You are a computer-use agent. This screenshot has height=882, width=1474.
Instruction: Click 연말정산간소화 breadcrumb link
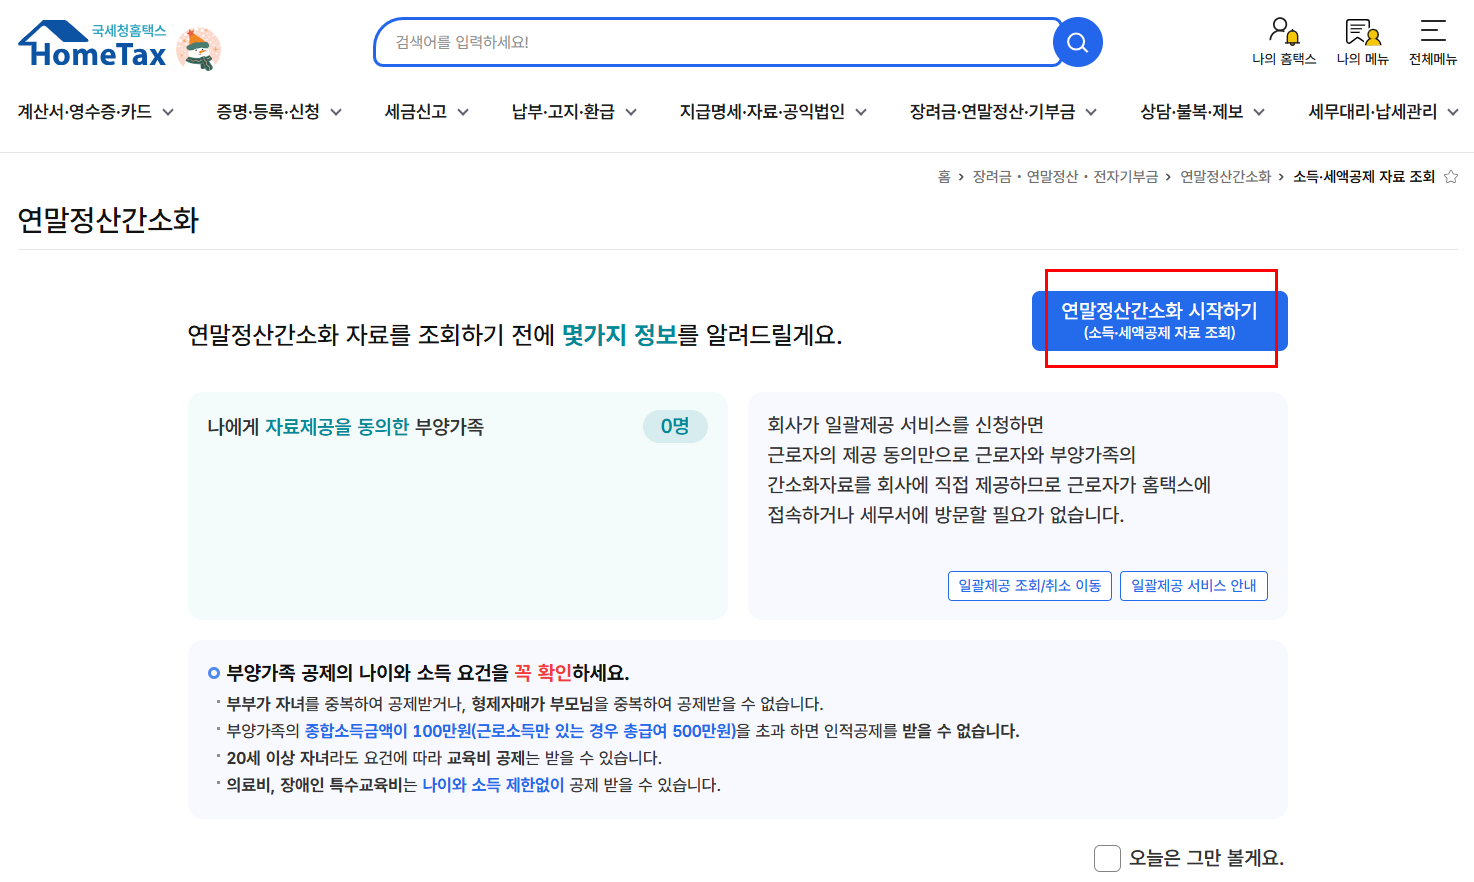click(1225, 177)
